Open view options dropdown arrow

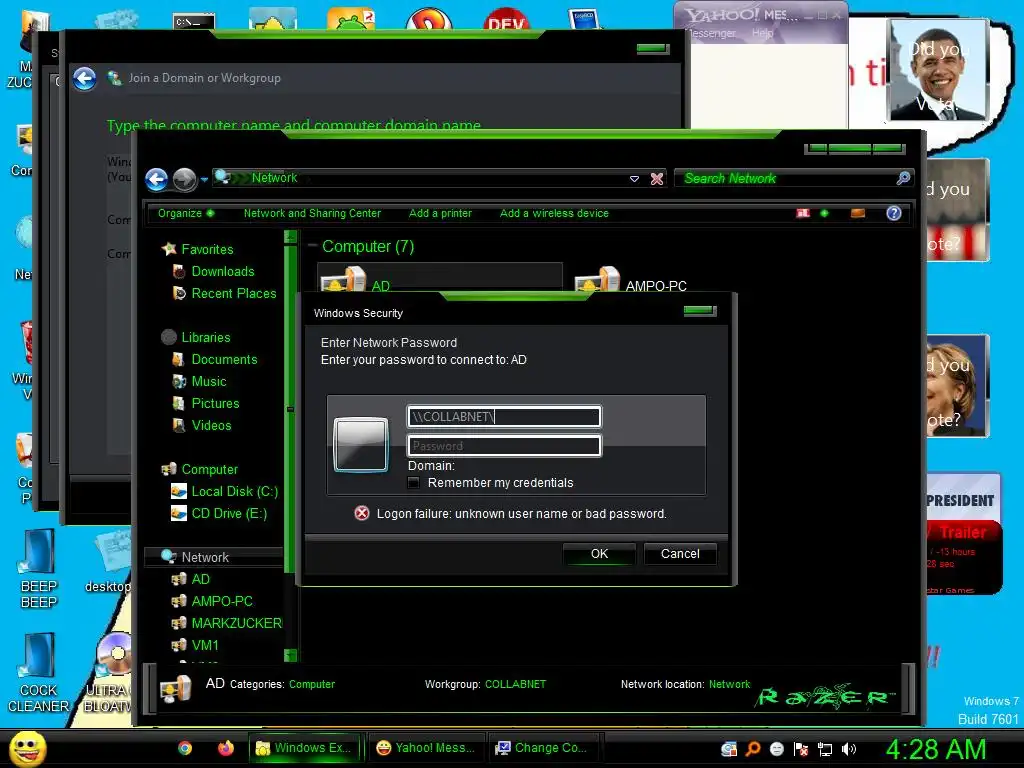coord(824,213)
